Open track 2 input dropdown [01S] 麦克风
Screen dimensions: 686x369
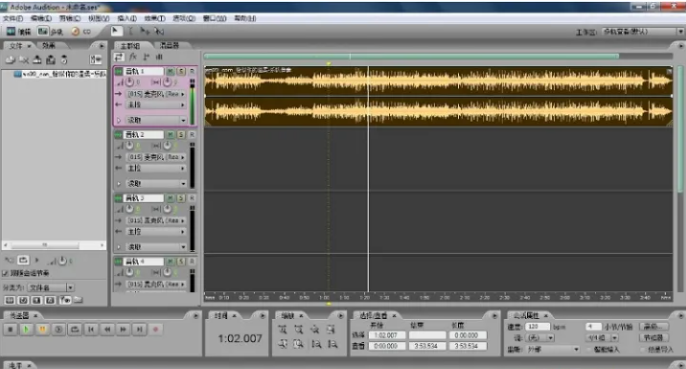click(156, 157)
